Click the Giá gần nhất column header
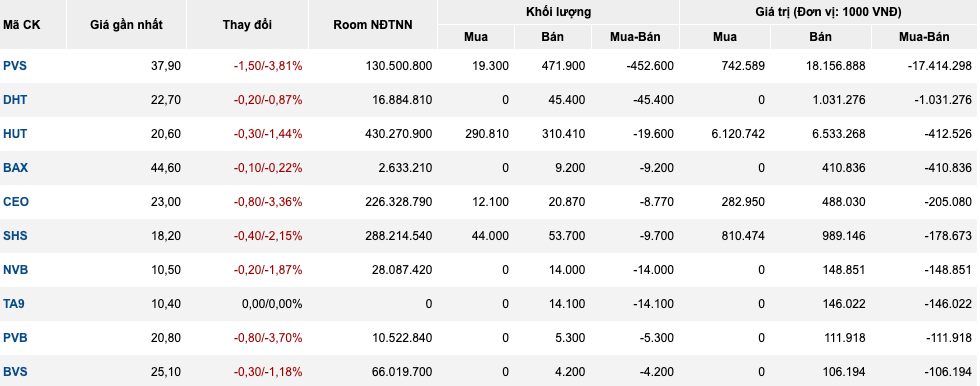 (x=126, y=25)
